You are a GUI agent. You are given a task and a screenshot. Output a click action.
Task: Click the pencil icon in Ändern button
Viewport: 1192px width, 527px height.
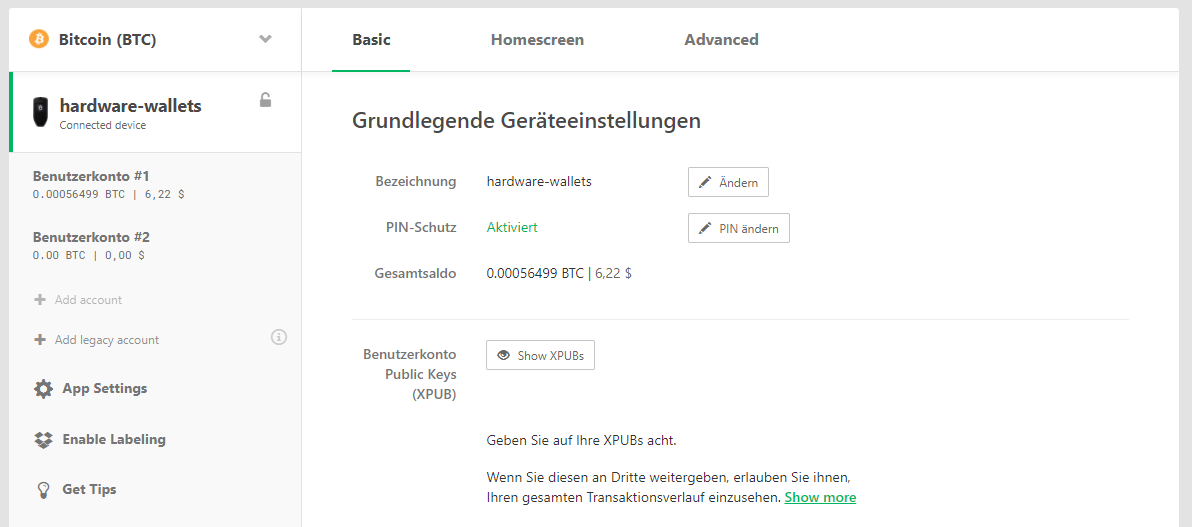[x=705, y=183]
